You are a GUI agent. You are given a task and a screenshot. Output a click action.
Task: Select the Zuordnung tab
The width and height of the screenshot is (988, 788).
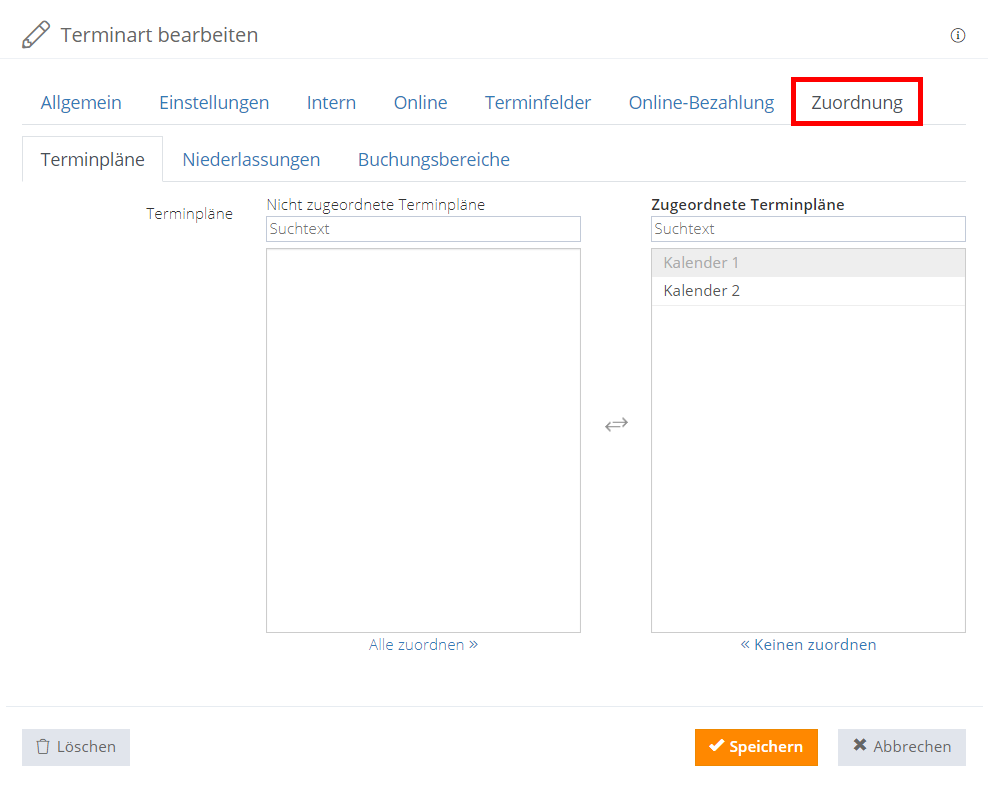point(857,103)
